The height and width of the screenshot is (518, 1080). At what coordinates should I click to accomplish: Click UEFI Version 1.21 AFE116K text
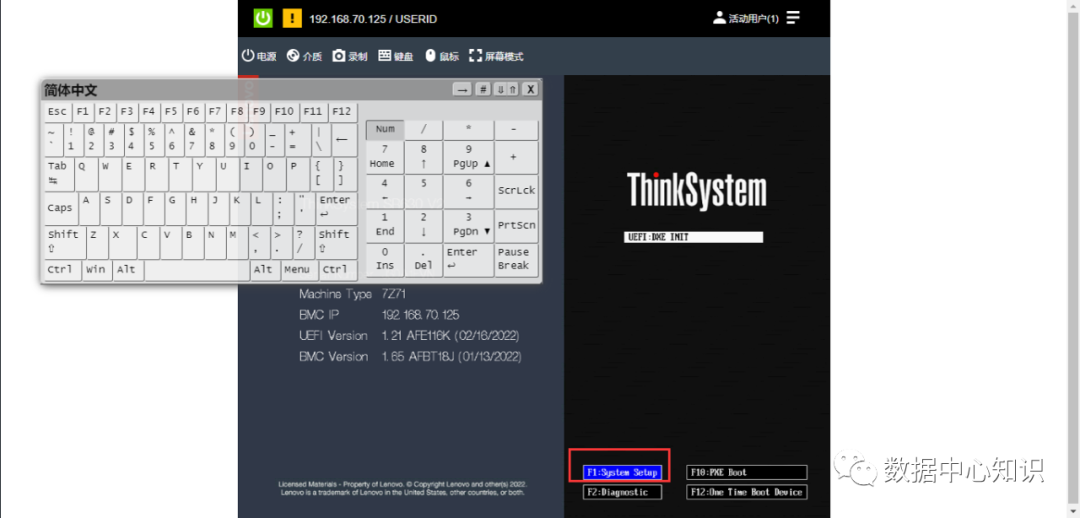pos(450,335)
